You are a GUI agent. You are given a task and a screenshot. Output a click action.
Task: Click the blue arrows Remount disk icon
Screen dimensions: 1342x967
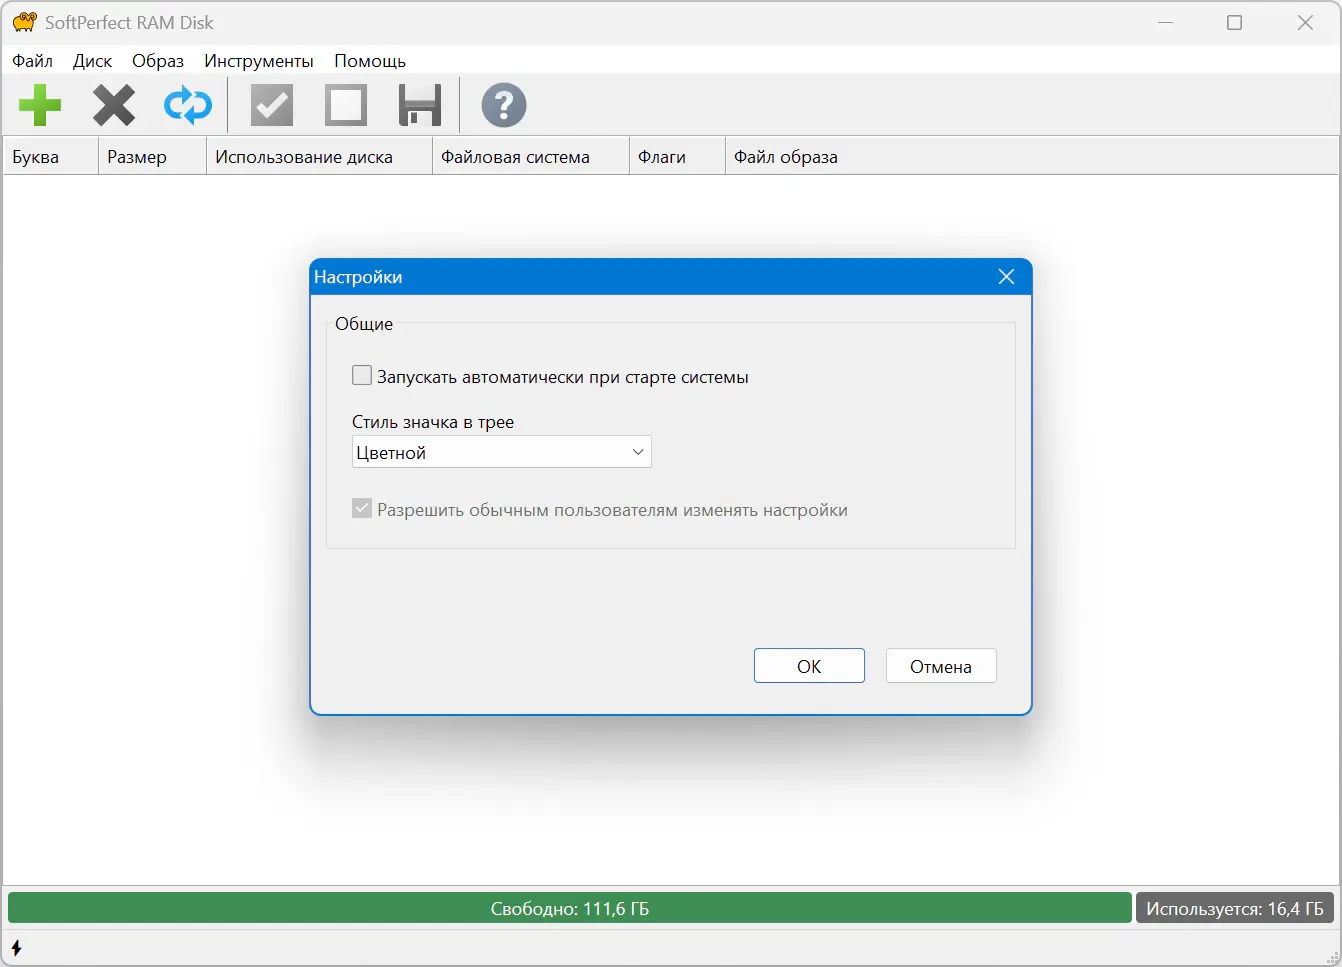point(188,105)
